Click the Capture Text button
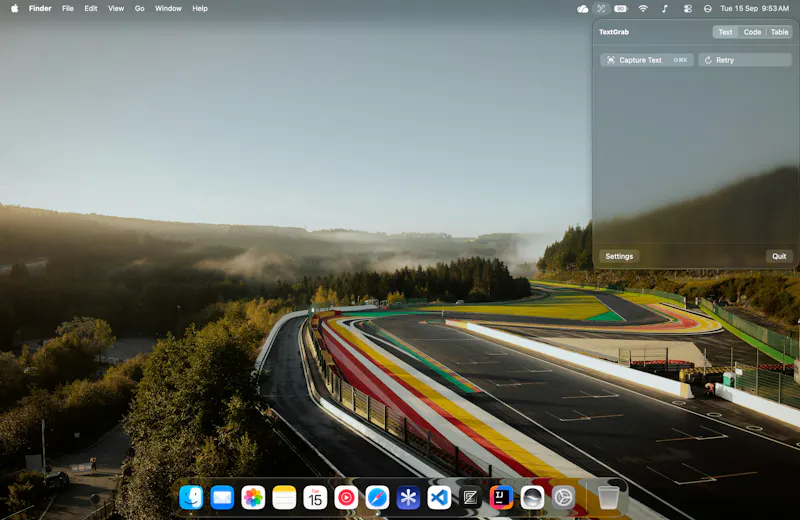Viewport: 800px width, 520px height. coord(646,60)
